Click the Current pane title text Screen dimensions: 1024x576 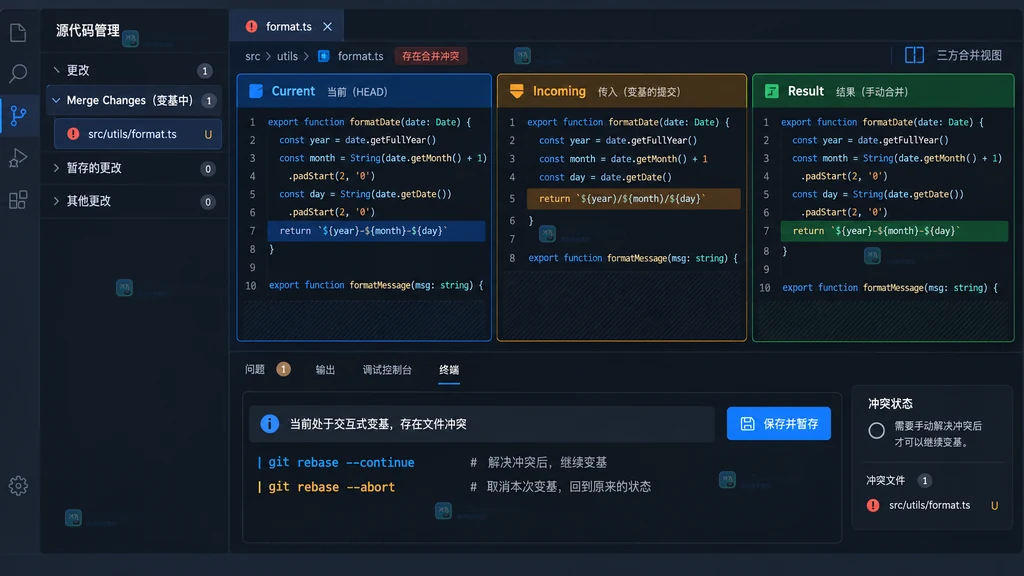pos(293,91)
